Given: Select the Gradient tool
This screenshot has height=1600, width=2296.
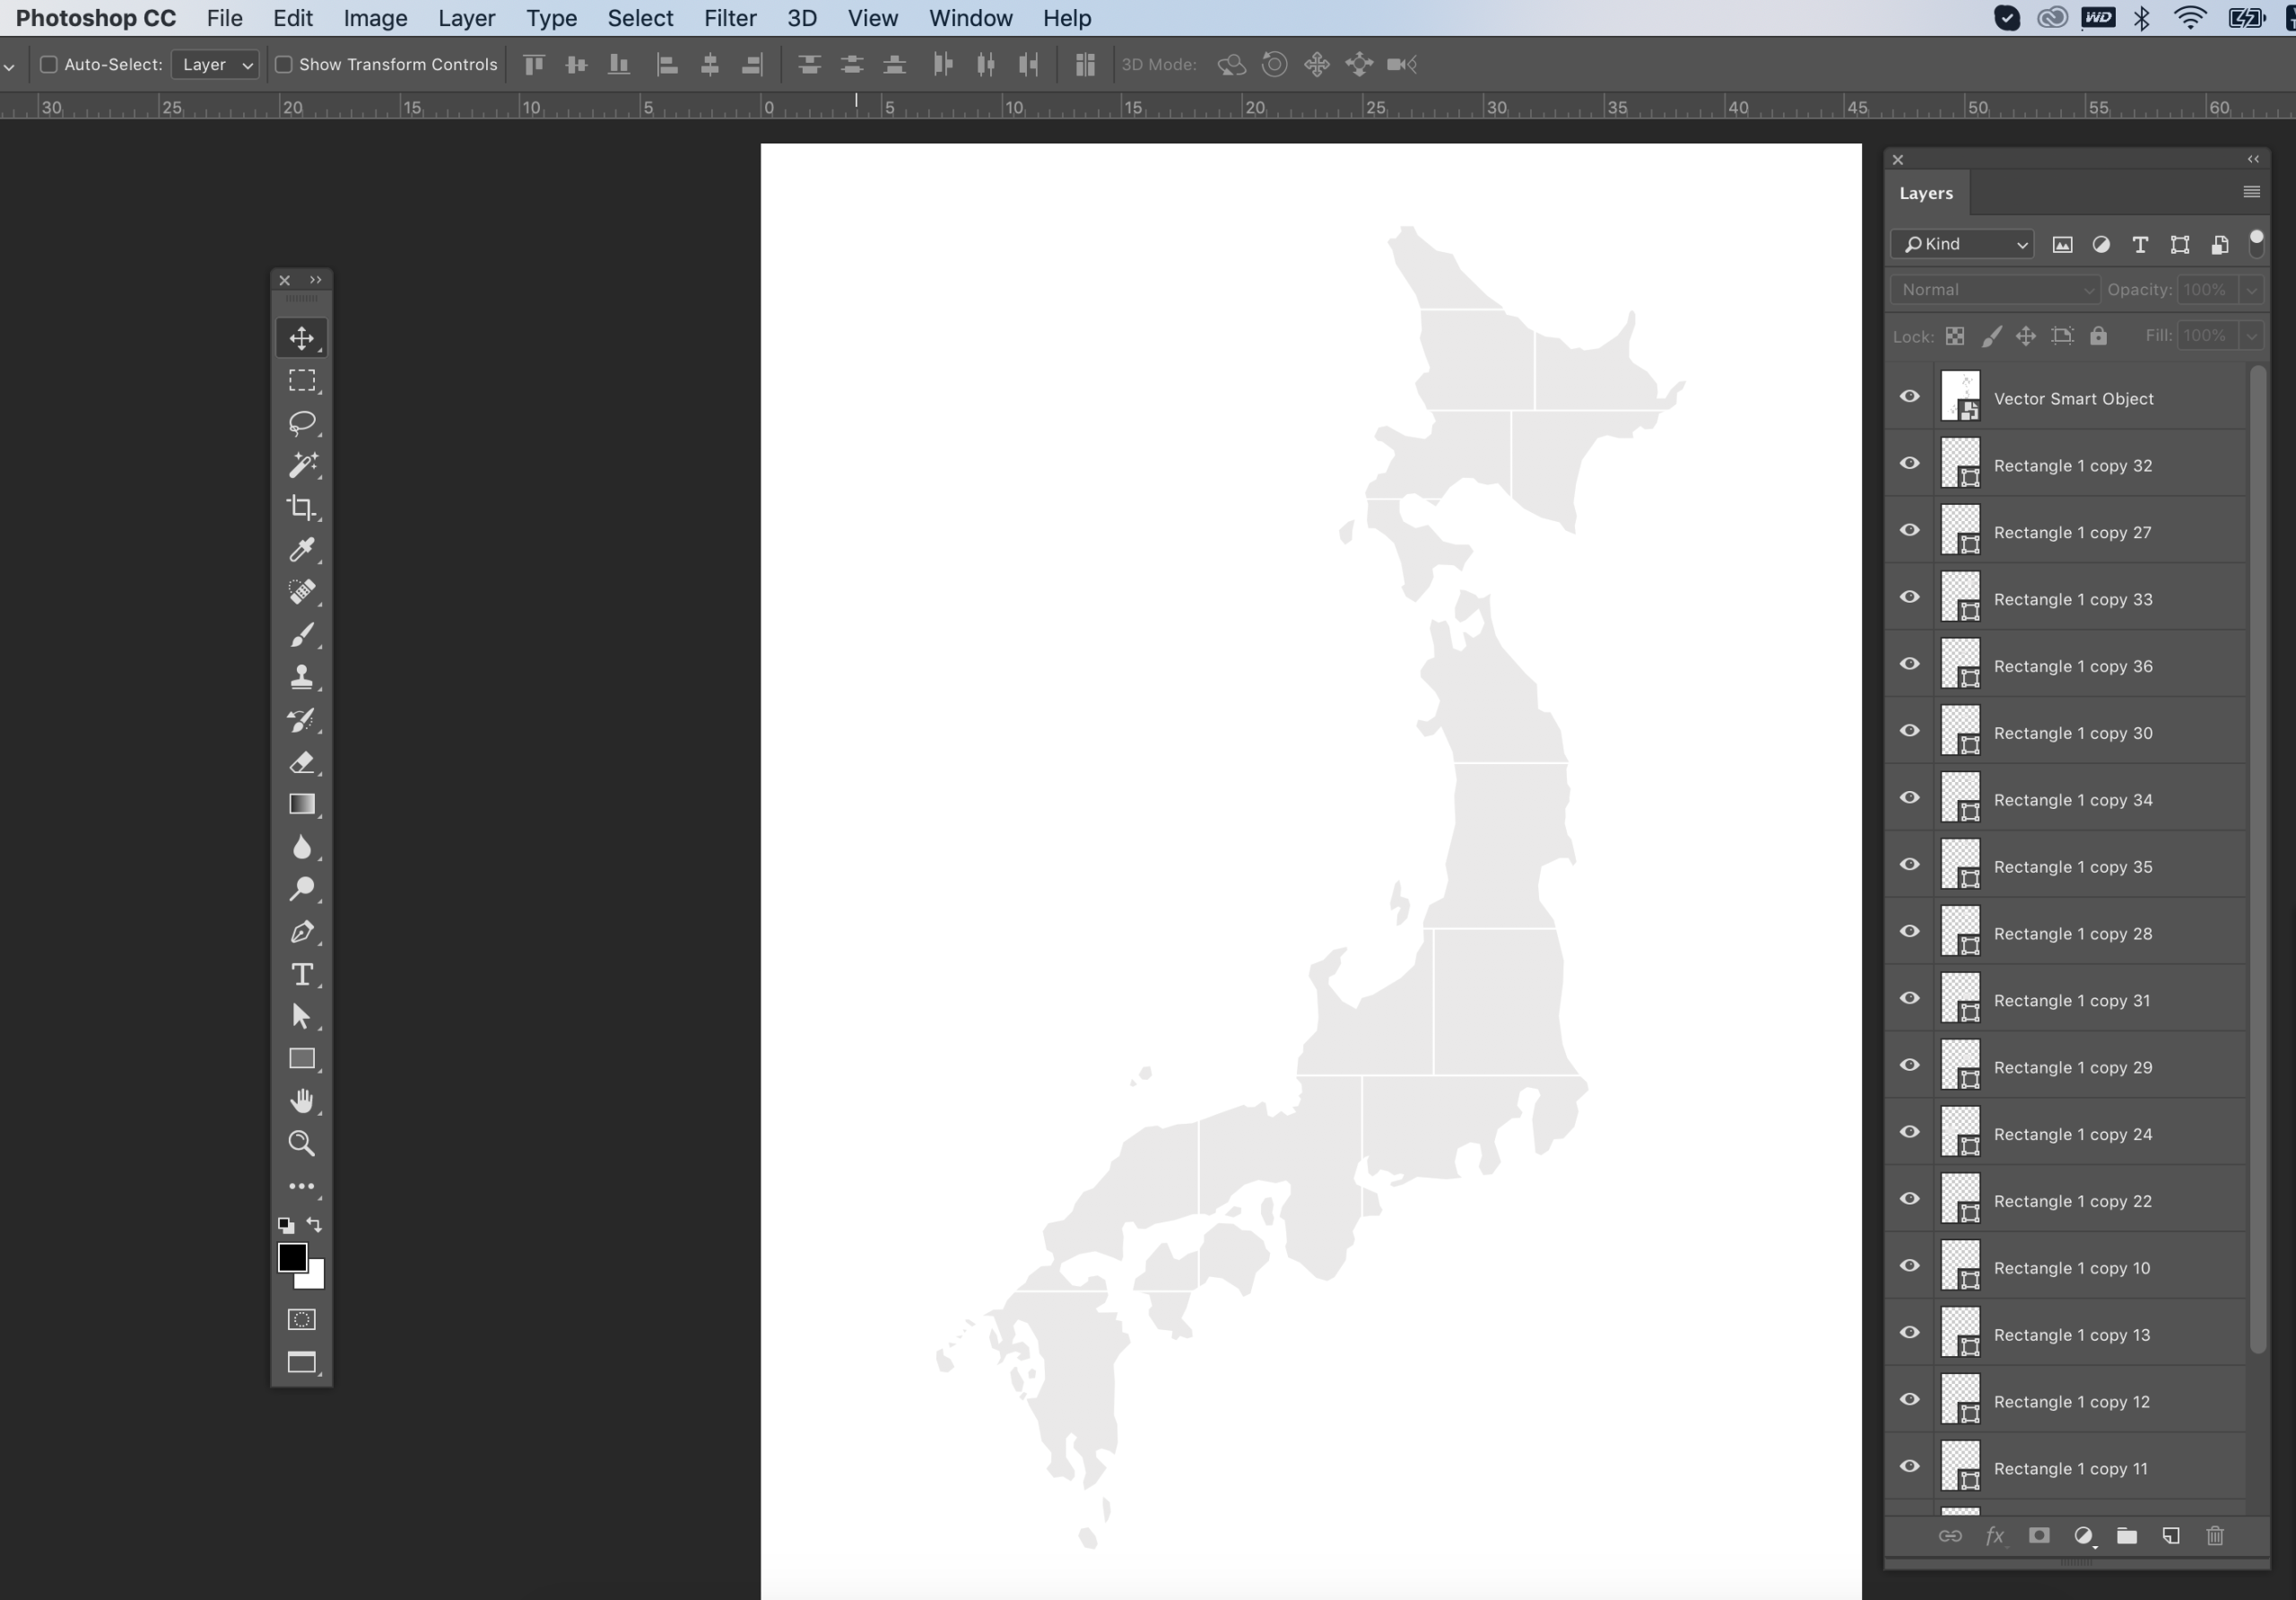Looking at the screenshot, I should point(301,805).
